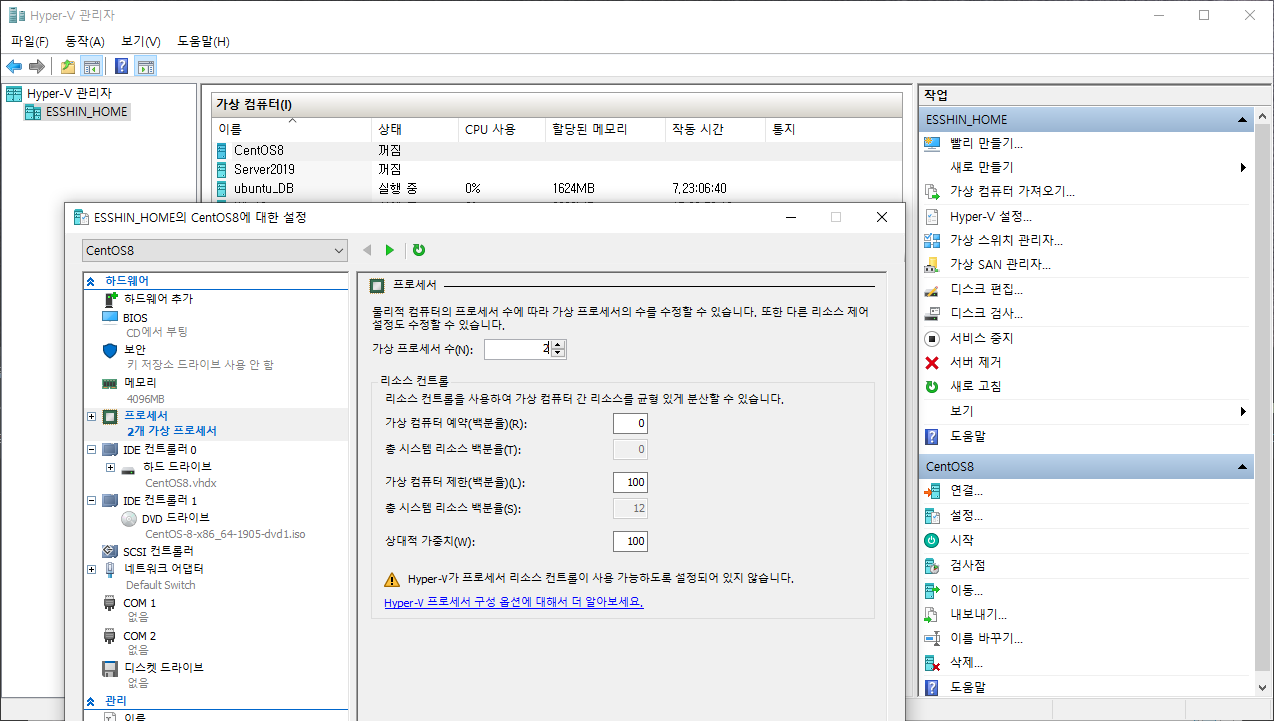Collapse the IDE 컨트롤러 0 tree node
This screenshot has width=1274, height=721.
pyautogui.click(x=92, y=449)
